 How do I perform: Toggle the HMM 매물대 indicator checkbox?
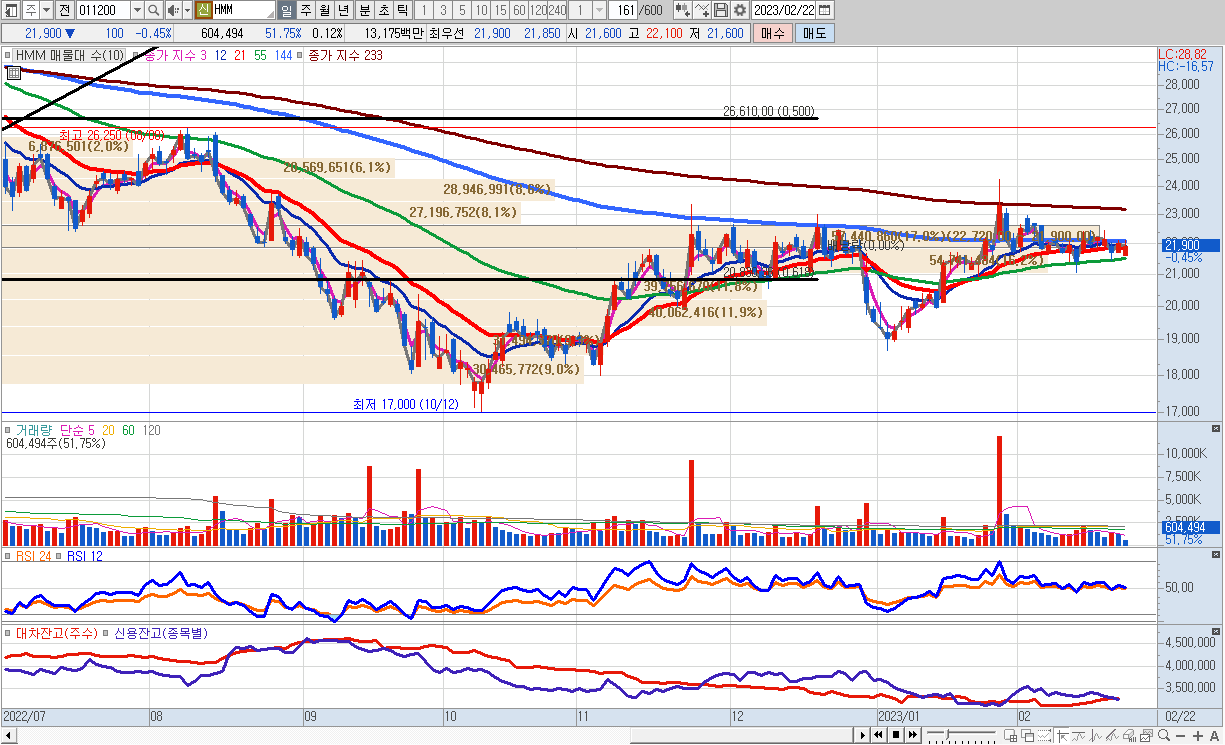8,55
